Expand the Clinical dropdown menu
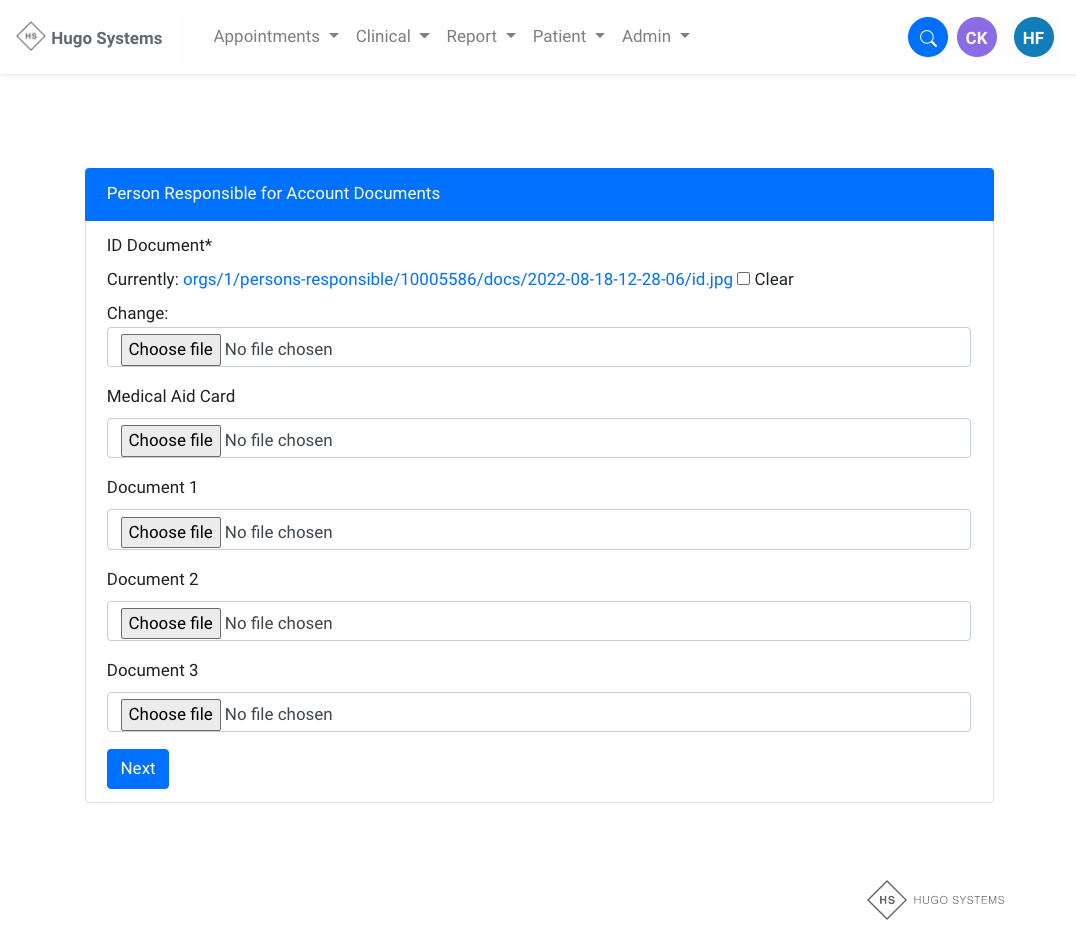Viewport: 1076px width, 939px height. (x=392, y=36)
